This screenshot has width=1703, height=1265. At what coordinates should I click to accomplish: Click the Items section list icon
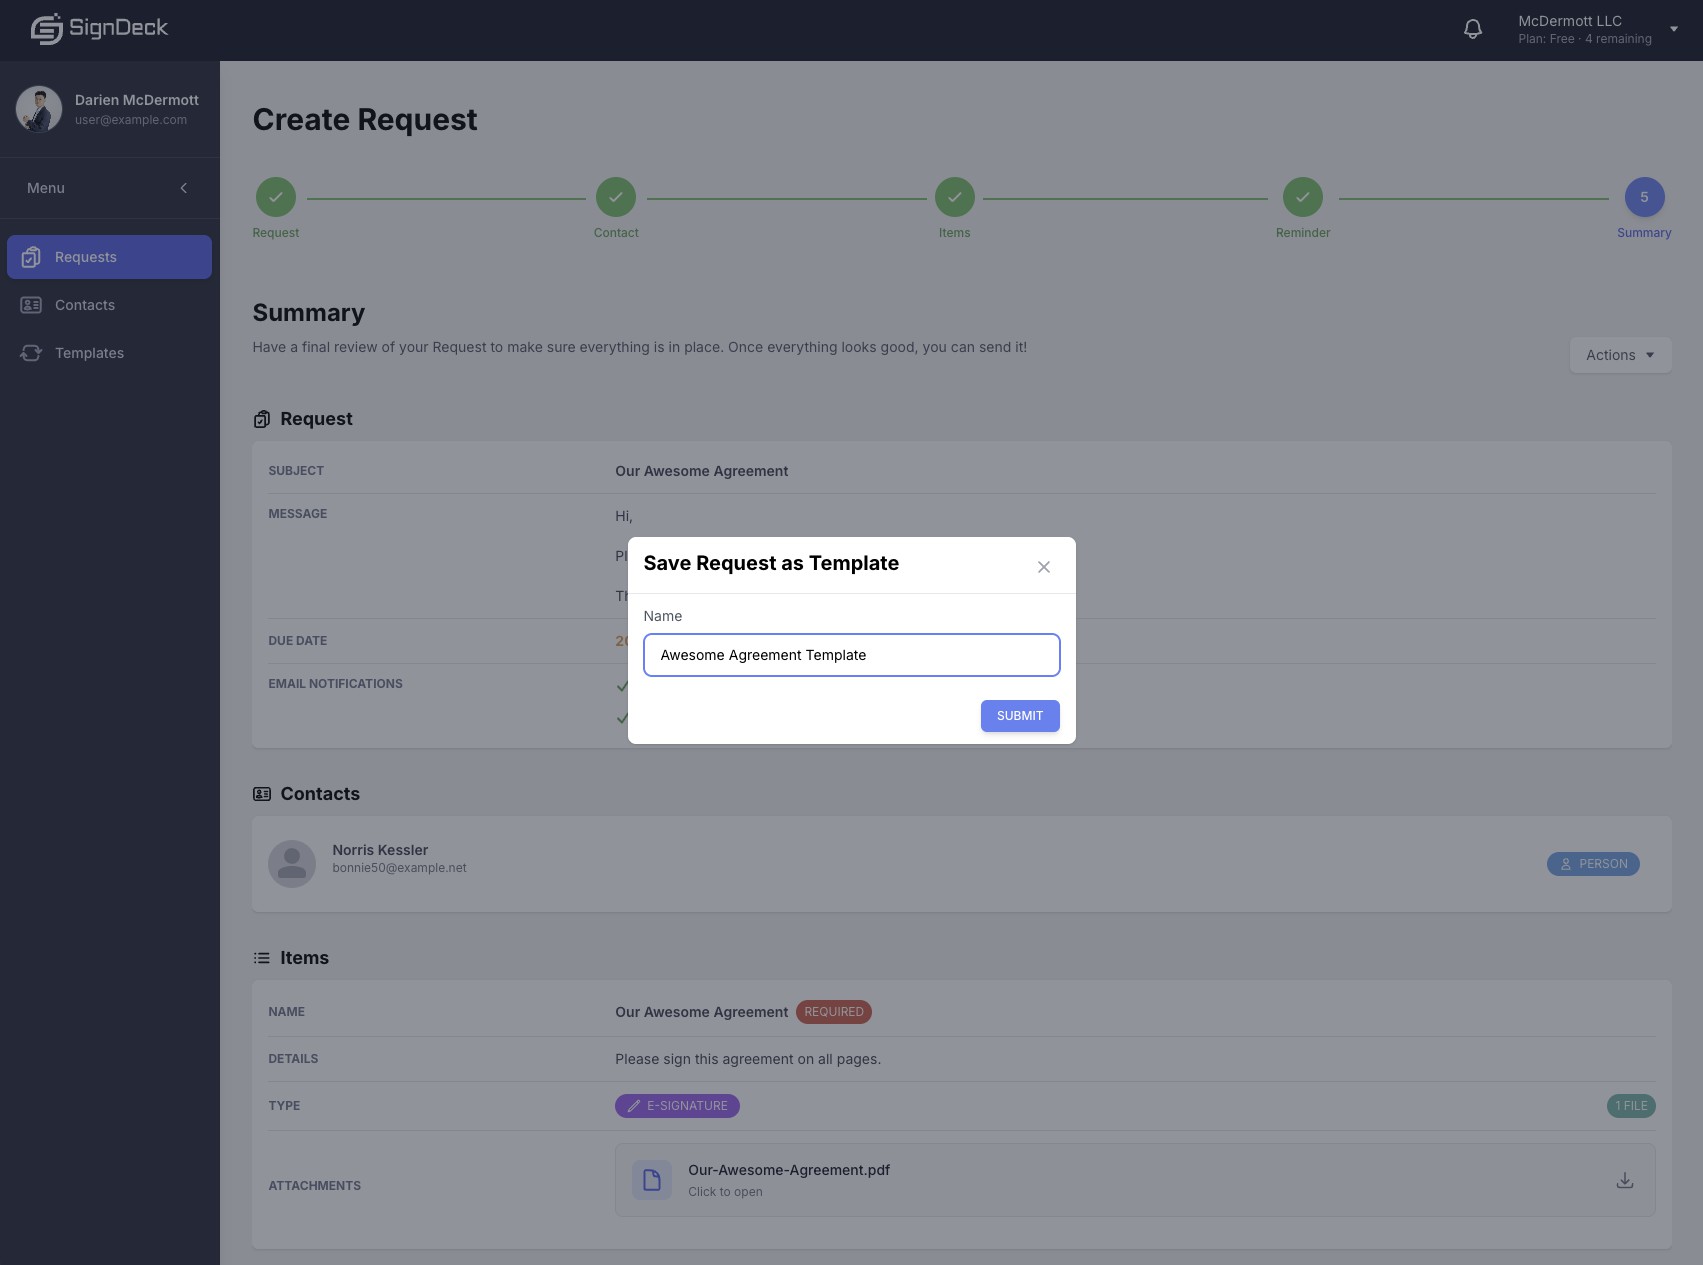click(262, 958)
